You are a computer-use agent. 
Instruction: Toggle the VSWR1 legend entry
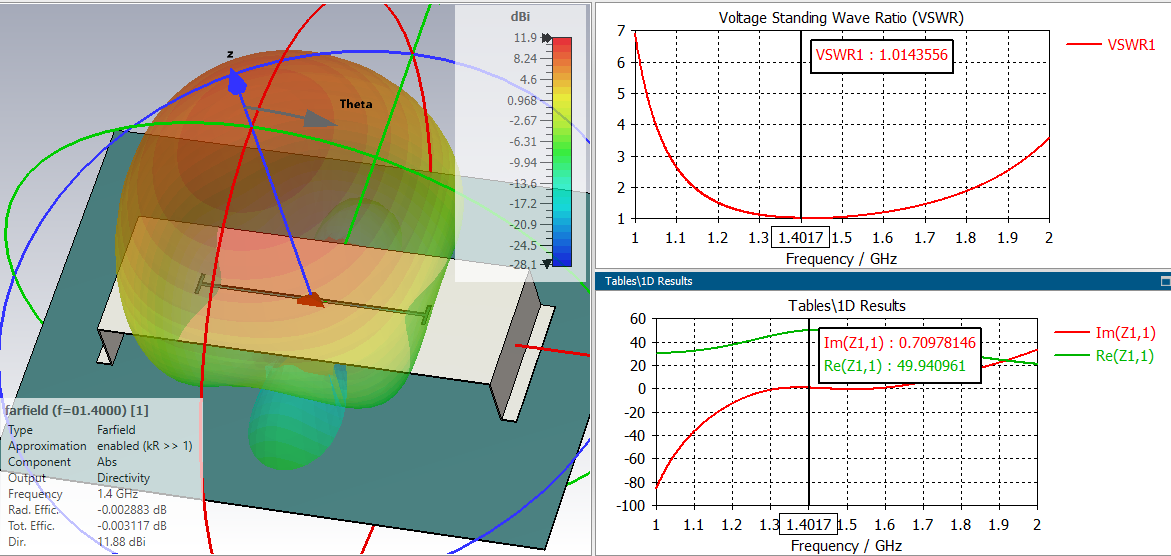point(1111,45)
